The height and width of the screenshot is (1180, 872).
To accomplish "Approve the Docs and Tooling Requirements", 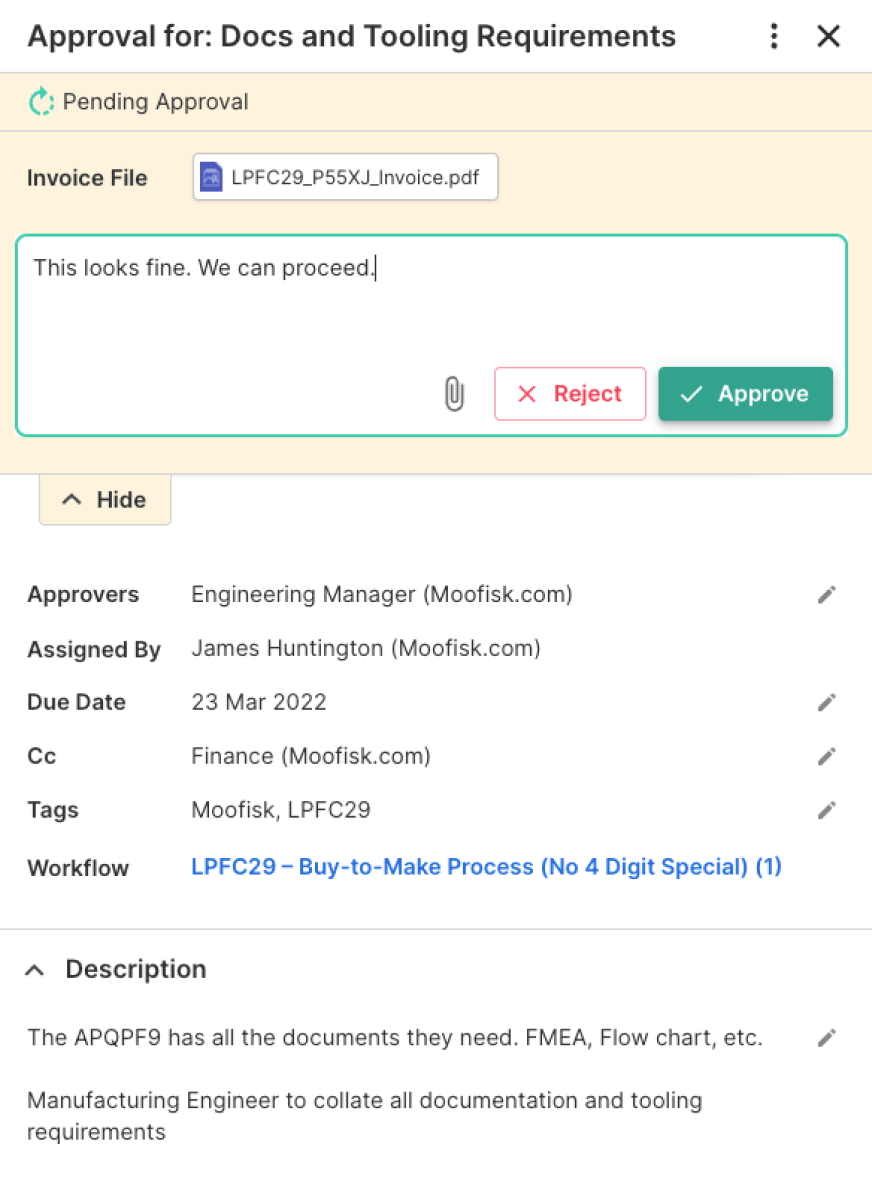I will pyautogui.click(x=746, y=394).
